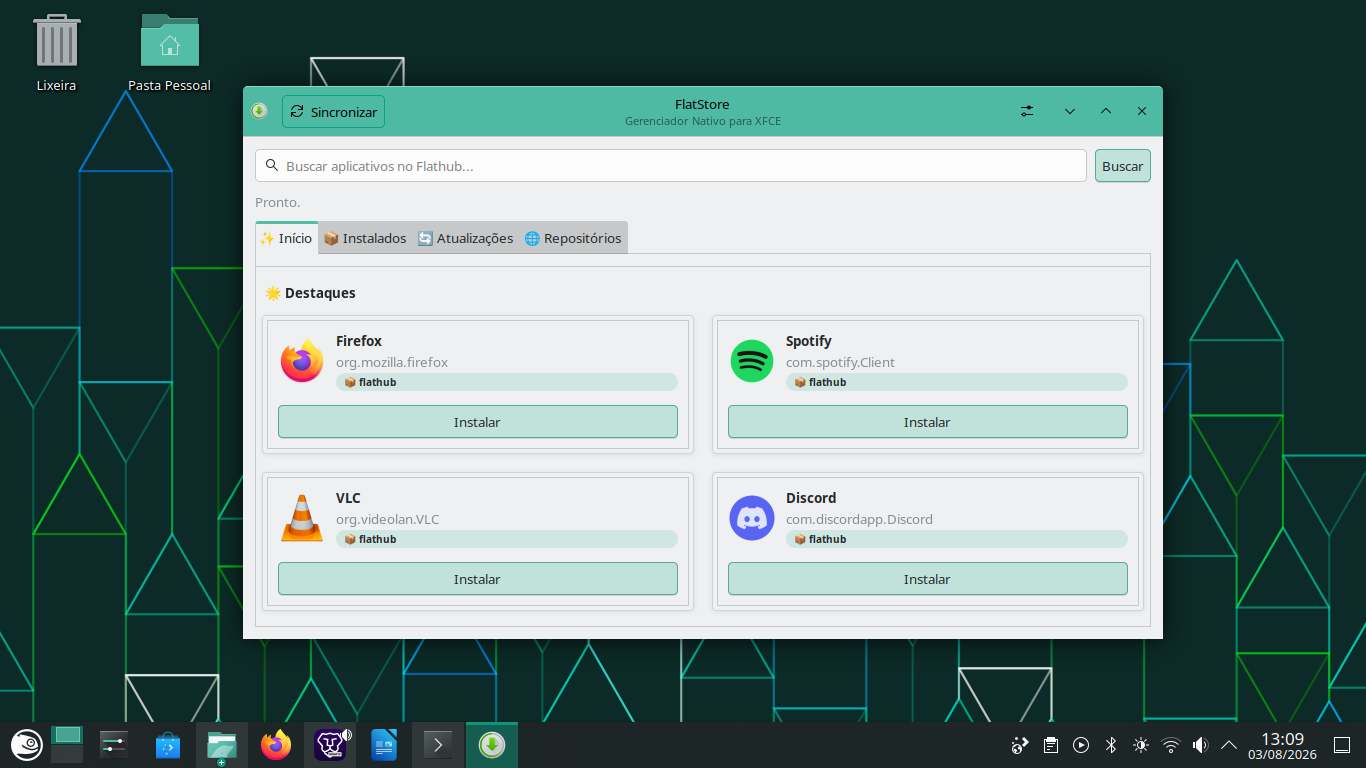Switch to the Início tab
The width and height of the screenshot is (1366, 768).
point(287,238)
